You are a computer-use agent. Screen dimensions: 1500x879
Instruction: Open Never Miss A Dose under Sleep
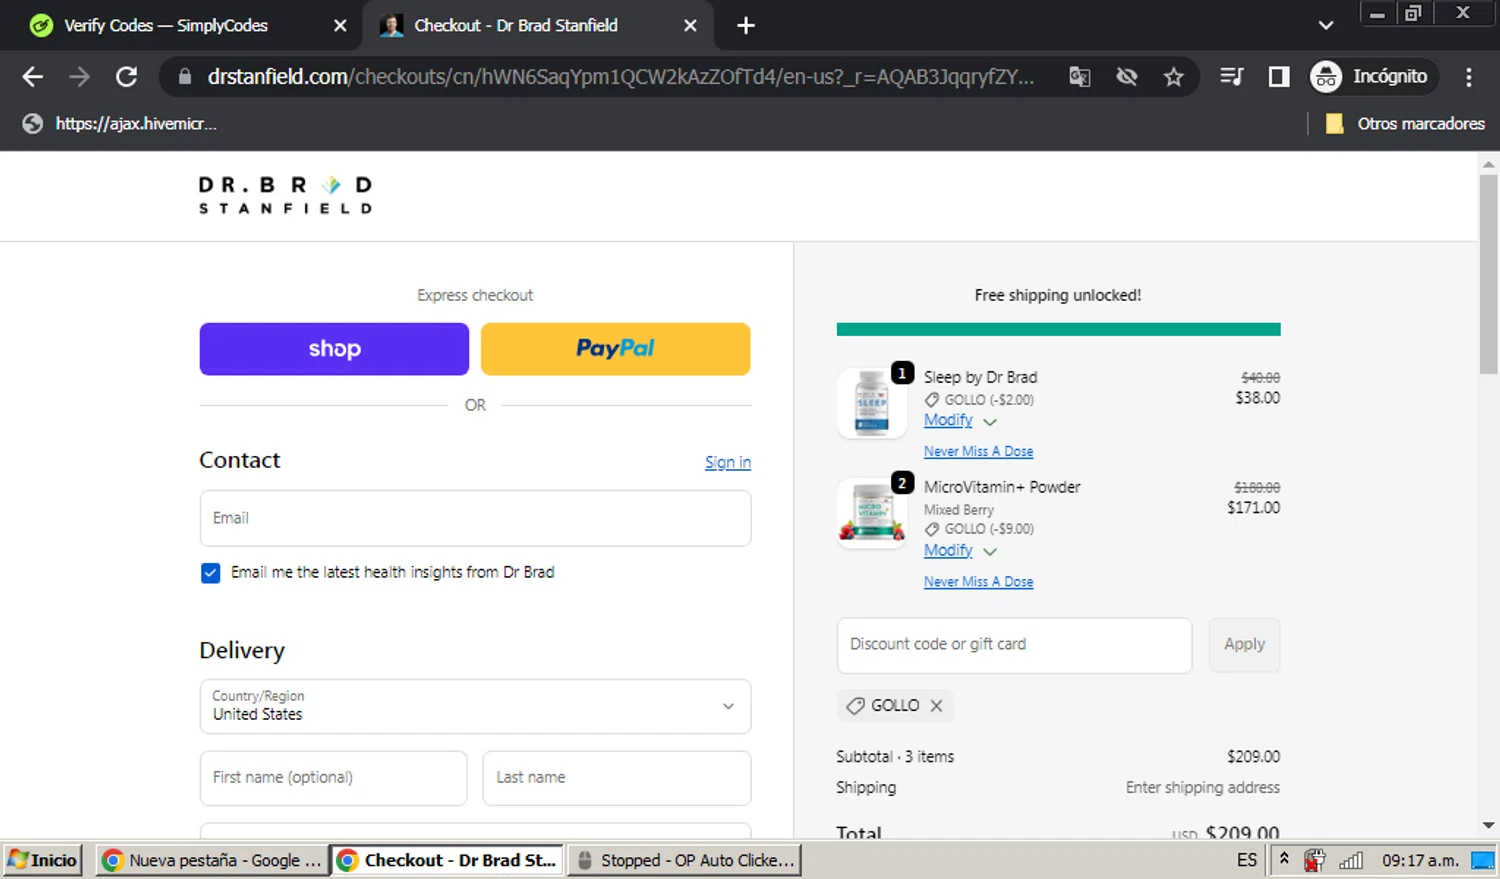click(978, 452)
